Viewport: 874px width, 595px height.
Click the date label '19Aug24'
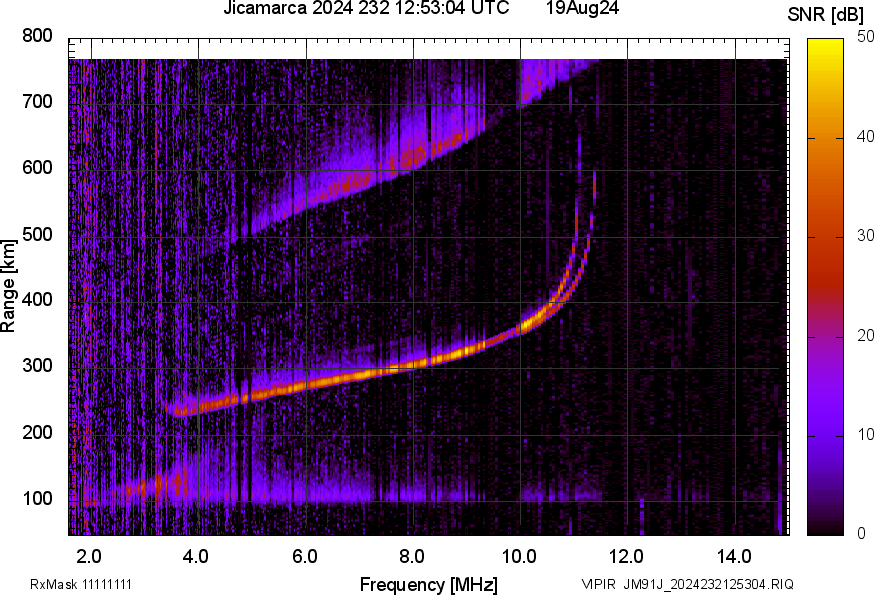pos(582,8)
